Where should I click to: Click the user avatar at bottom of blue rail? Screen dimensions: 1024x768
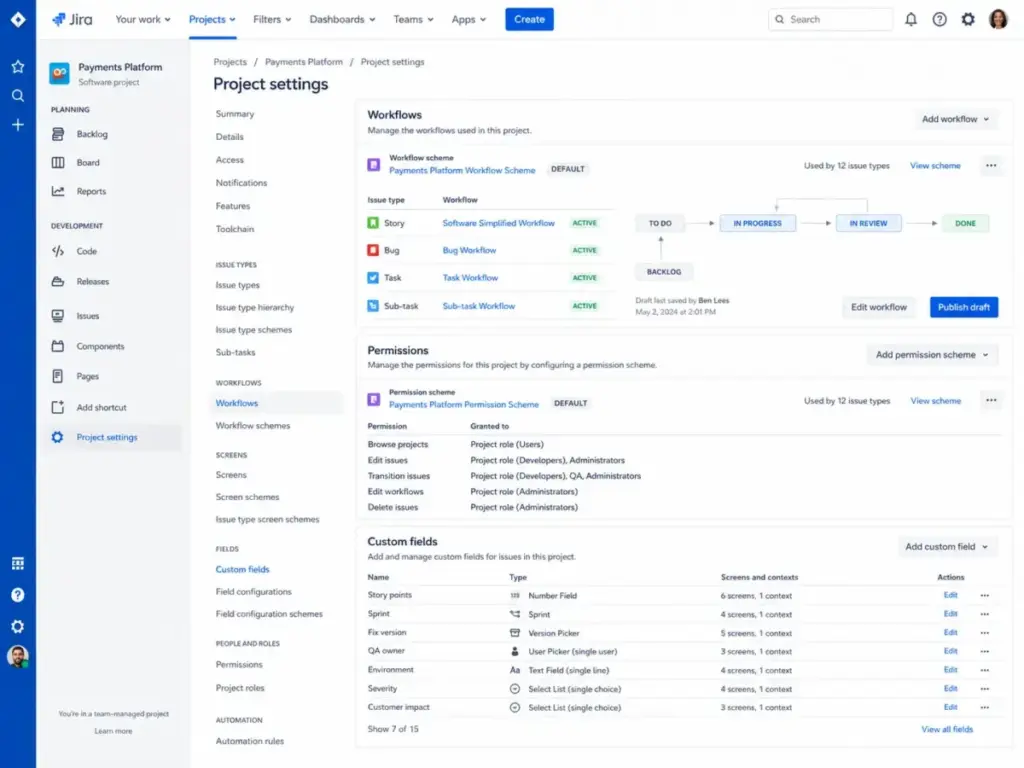pos(18,656)
